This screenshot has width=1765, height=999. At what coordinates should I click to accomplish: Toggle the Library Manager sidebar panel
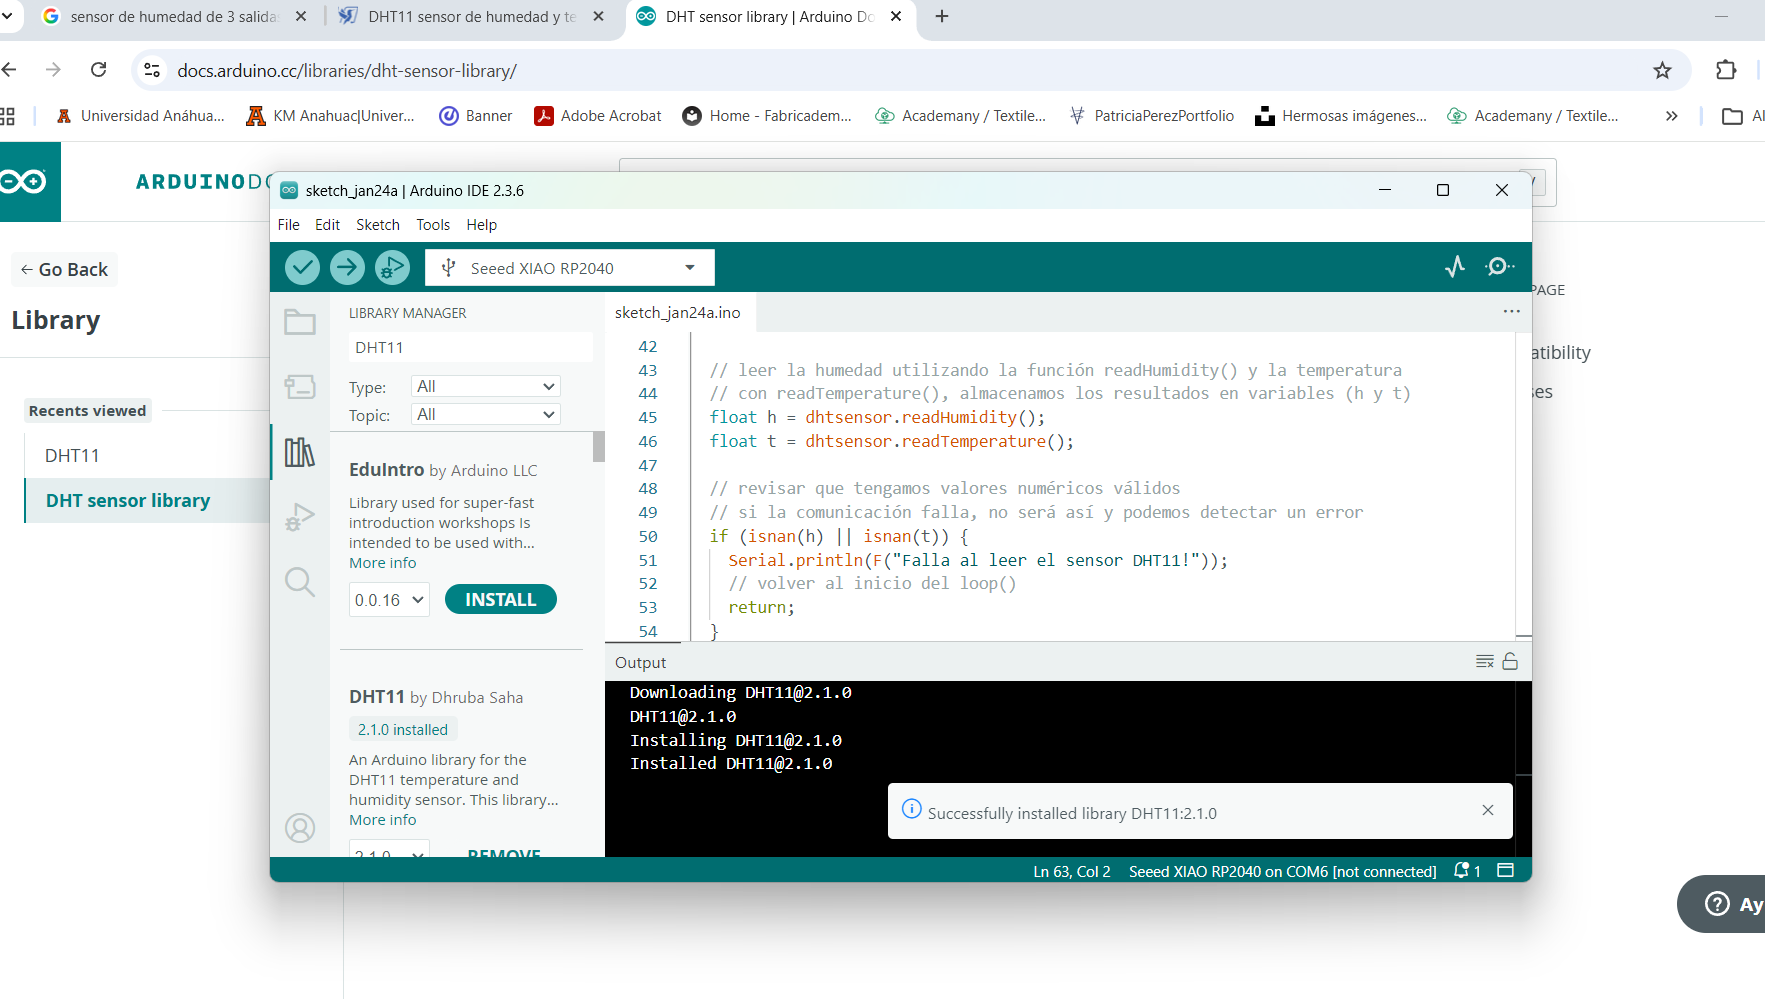(300, 452)
